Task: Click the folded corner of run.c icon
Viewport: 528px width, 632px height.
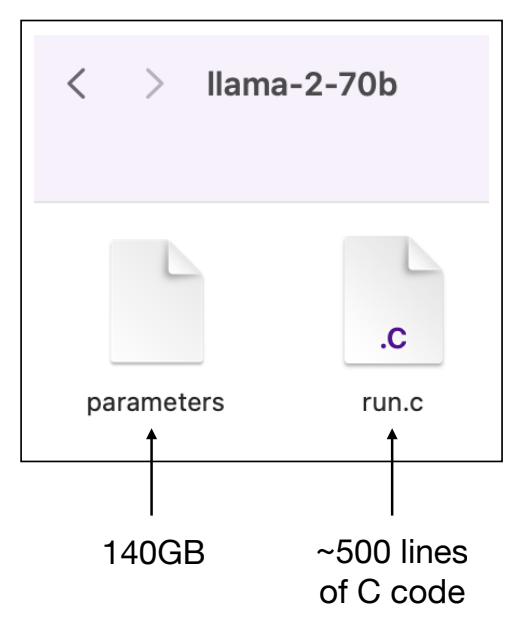Action: tap(425, 255)
